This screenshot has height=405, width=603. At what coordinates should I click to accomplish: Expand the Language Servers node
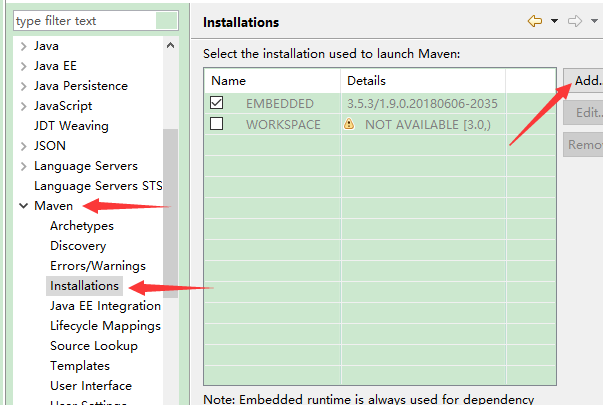tap(23, 166)
